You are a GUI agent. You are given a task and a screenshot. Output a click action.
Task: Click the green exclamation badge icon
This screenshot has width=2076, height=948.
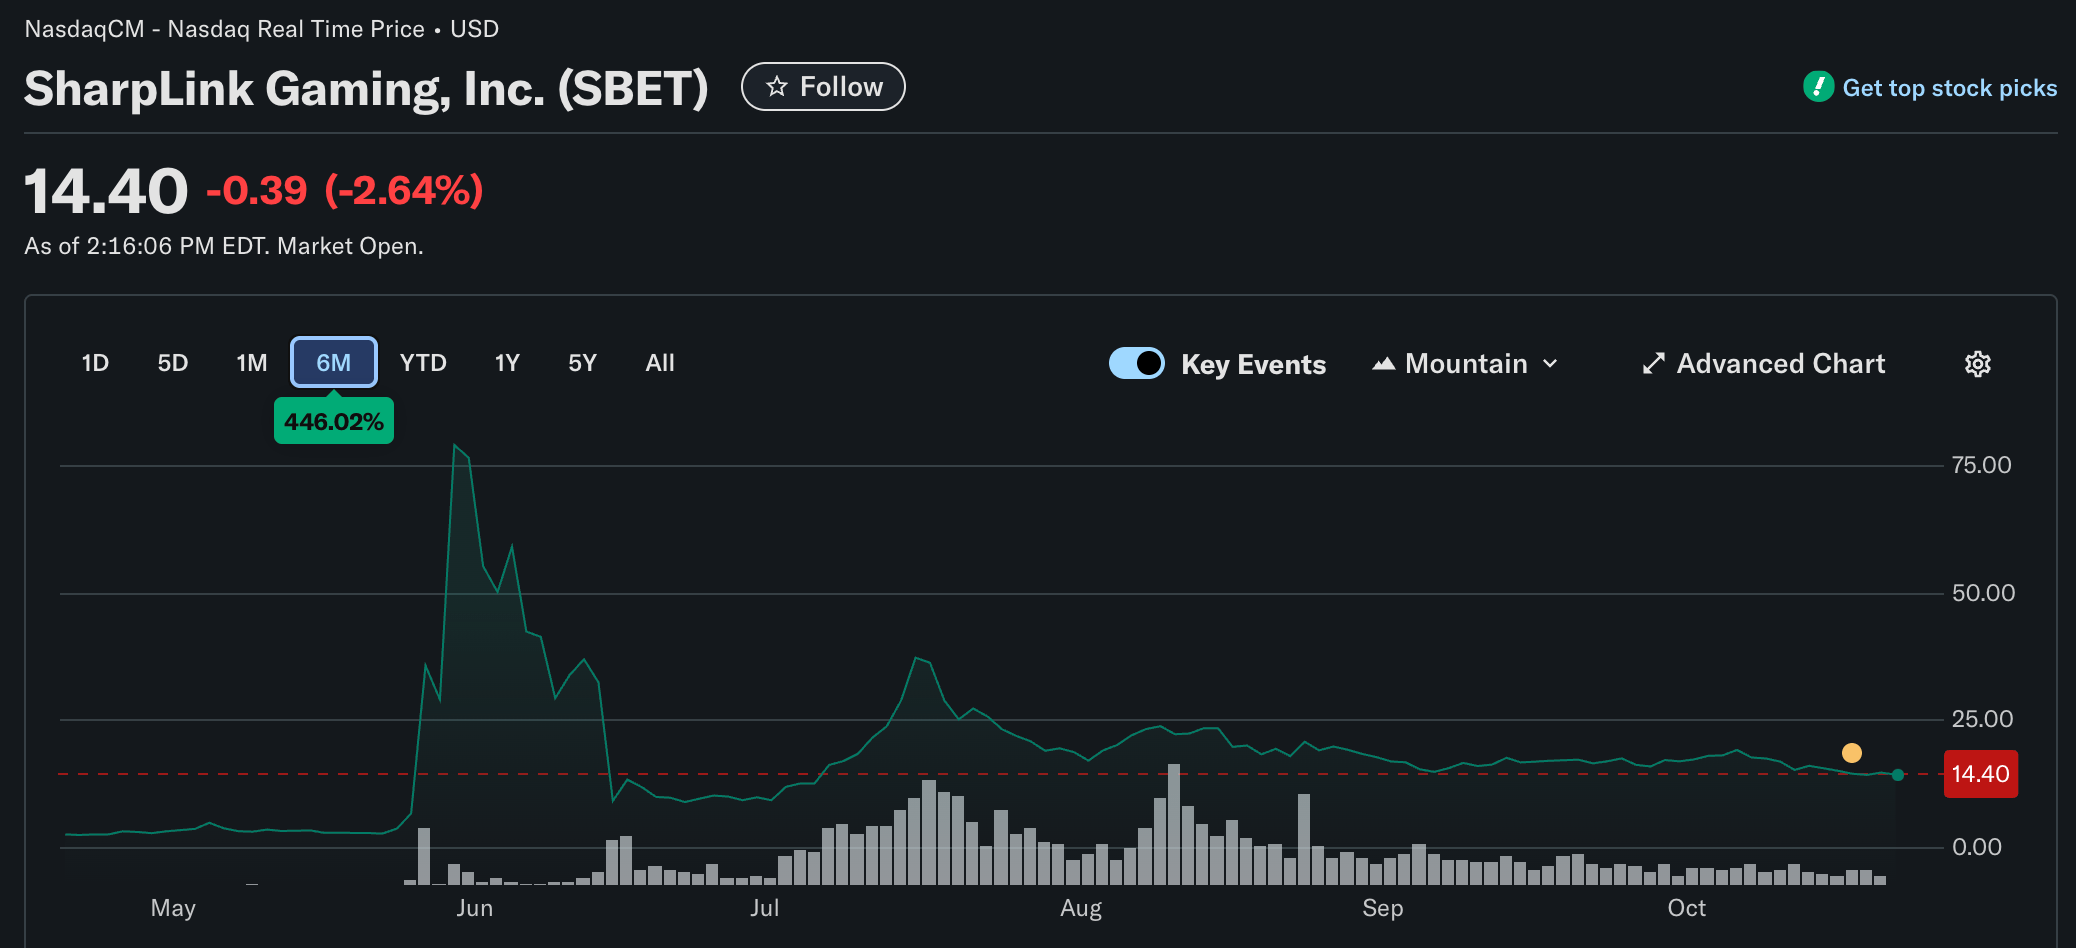[x=1817, y=87]
